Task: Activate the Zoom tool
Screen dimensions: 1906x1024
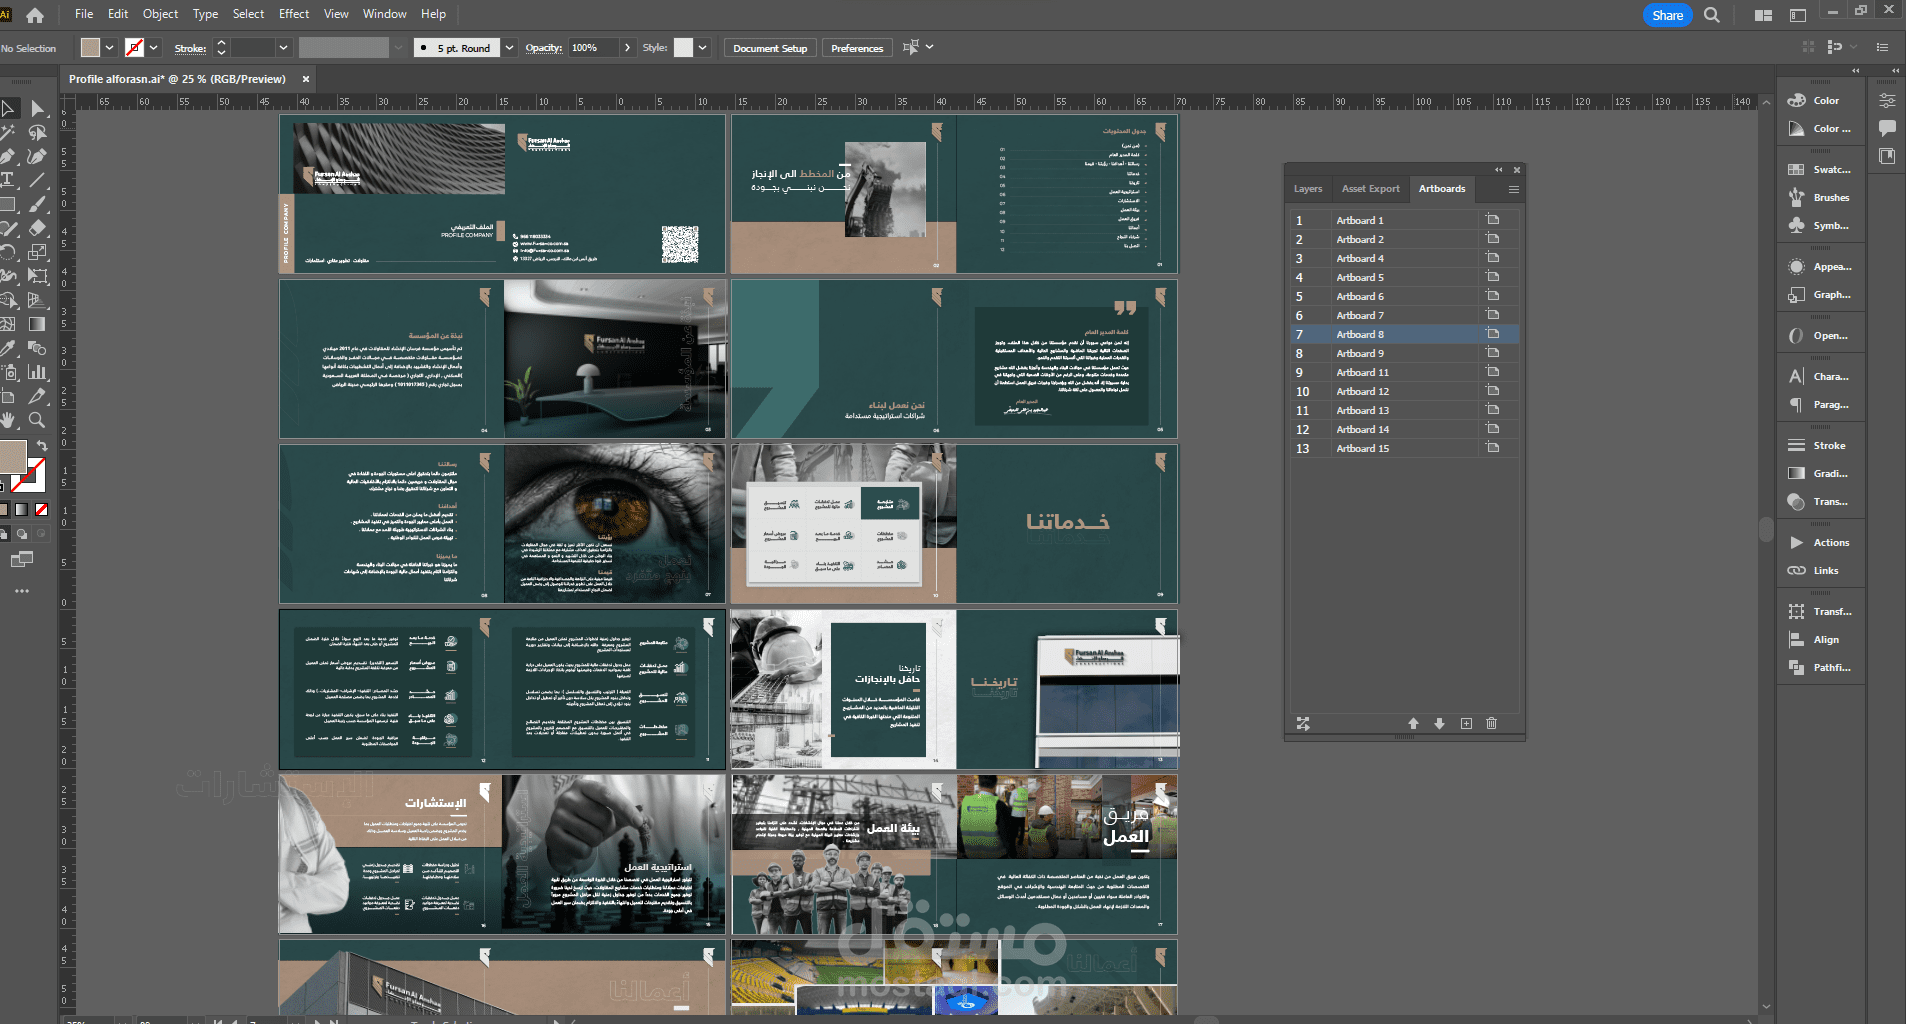Action: [x=37, y=421]
